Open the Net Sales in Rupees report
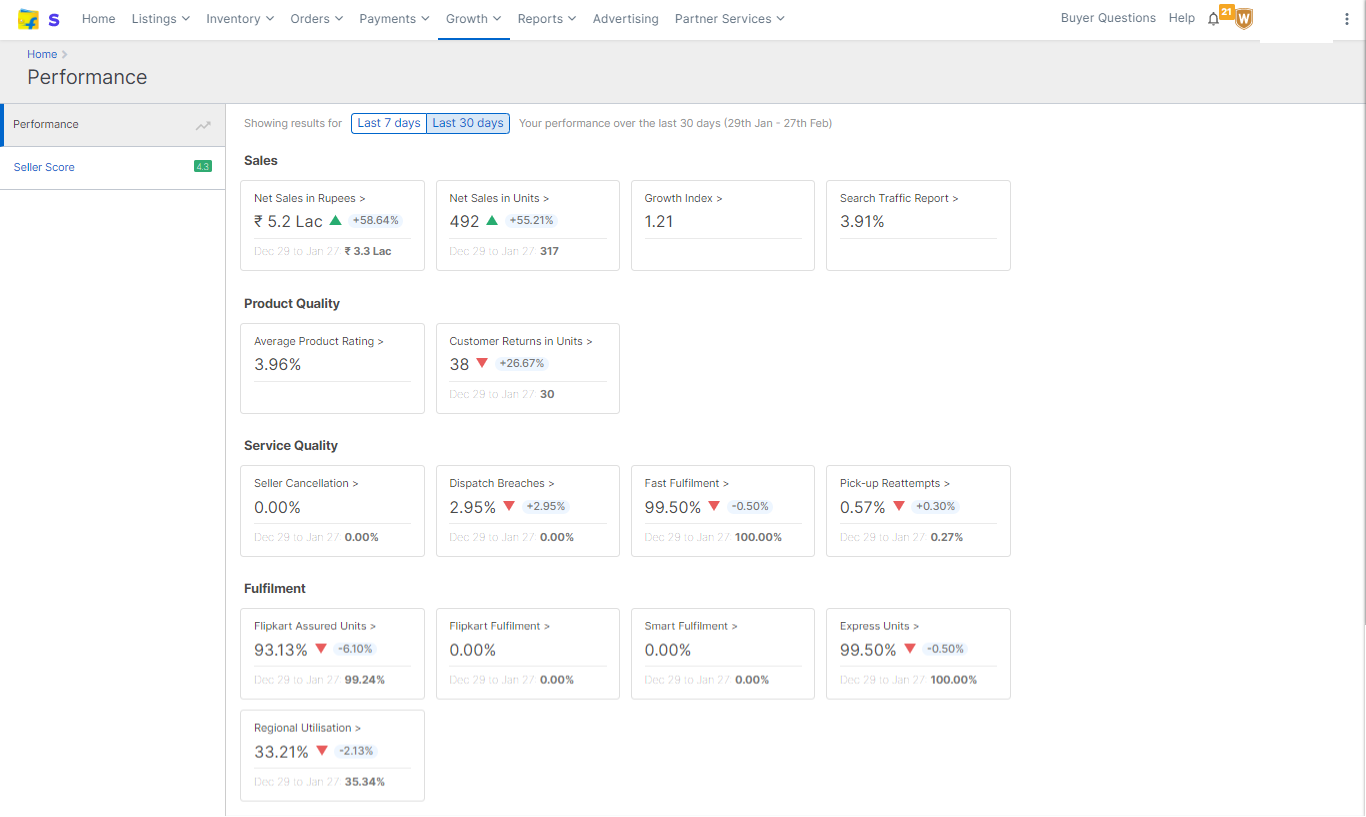 [x=310, y=198]
